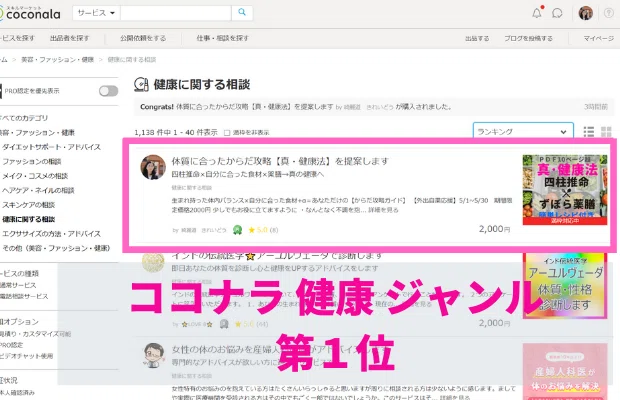This screenshot has width=620, height=400.
Task: Select すべてのカテゴリ in the sidebar
Action: pos(24,118)
